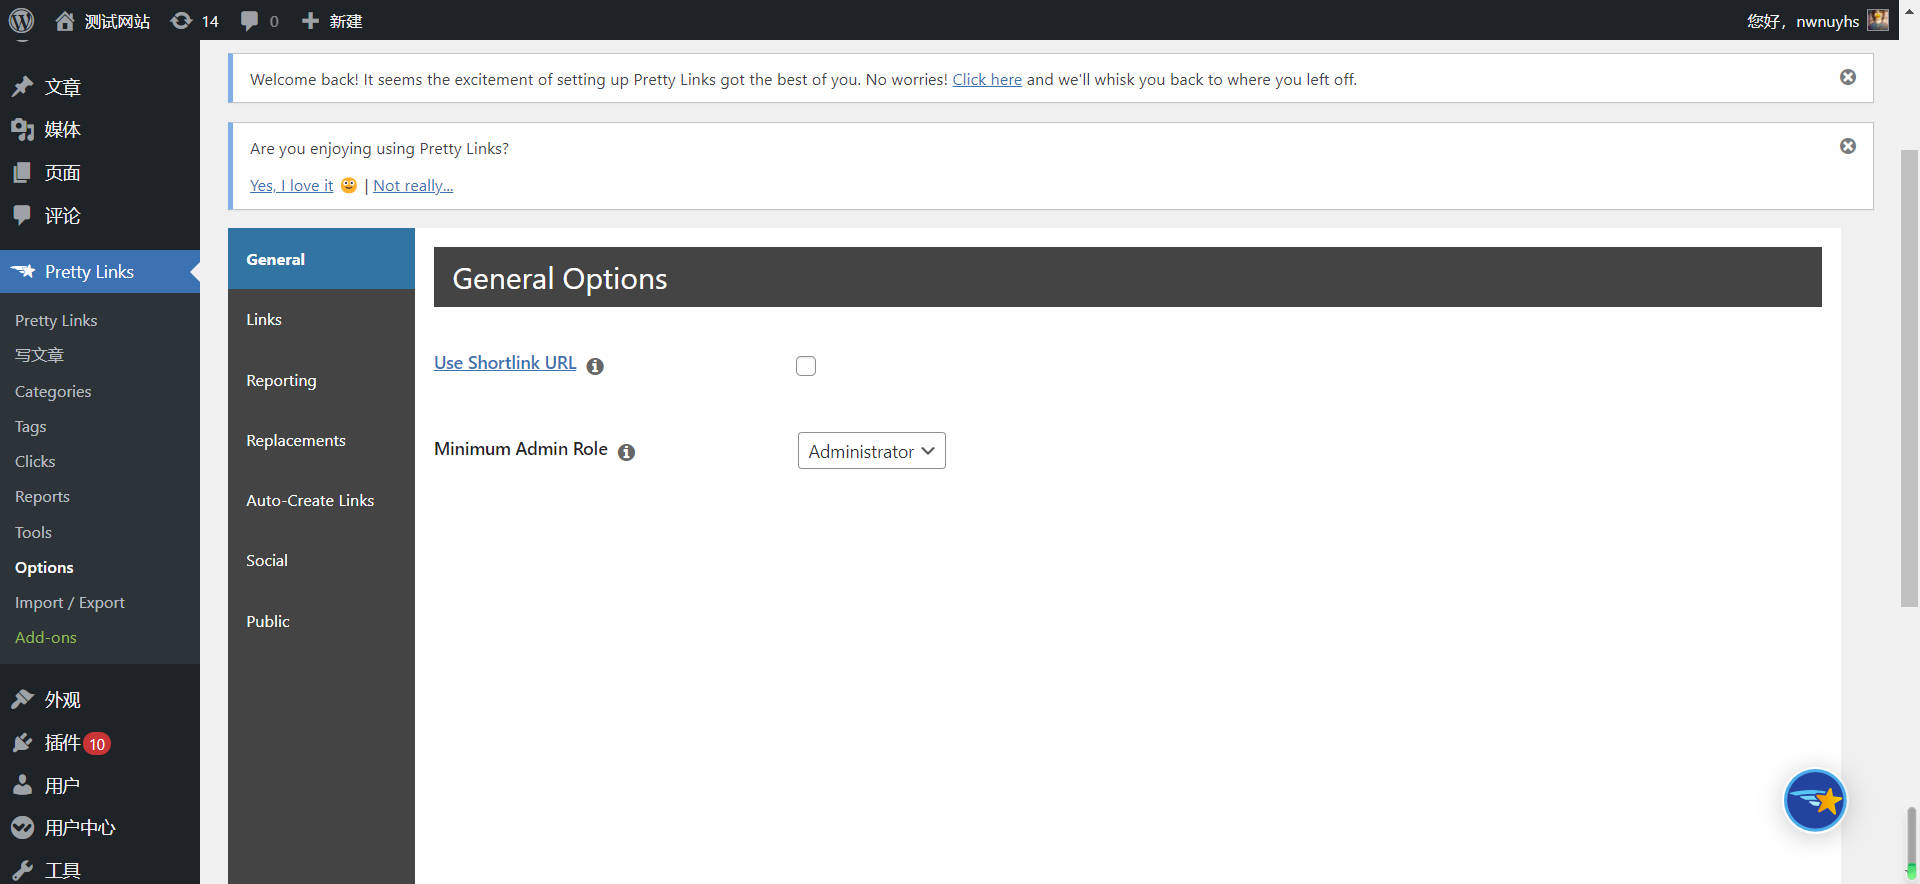Open Options submenu item
The height and width of the screenshot is (884, 1920).
pos(44,567)
